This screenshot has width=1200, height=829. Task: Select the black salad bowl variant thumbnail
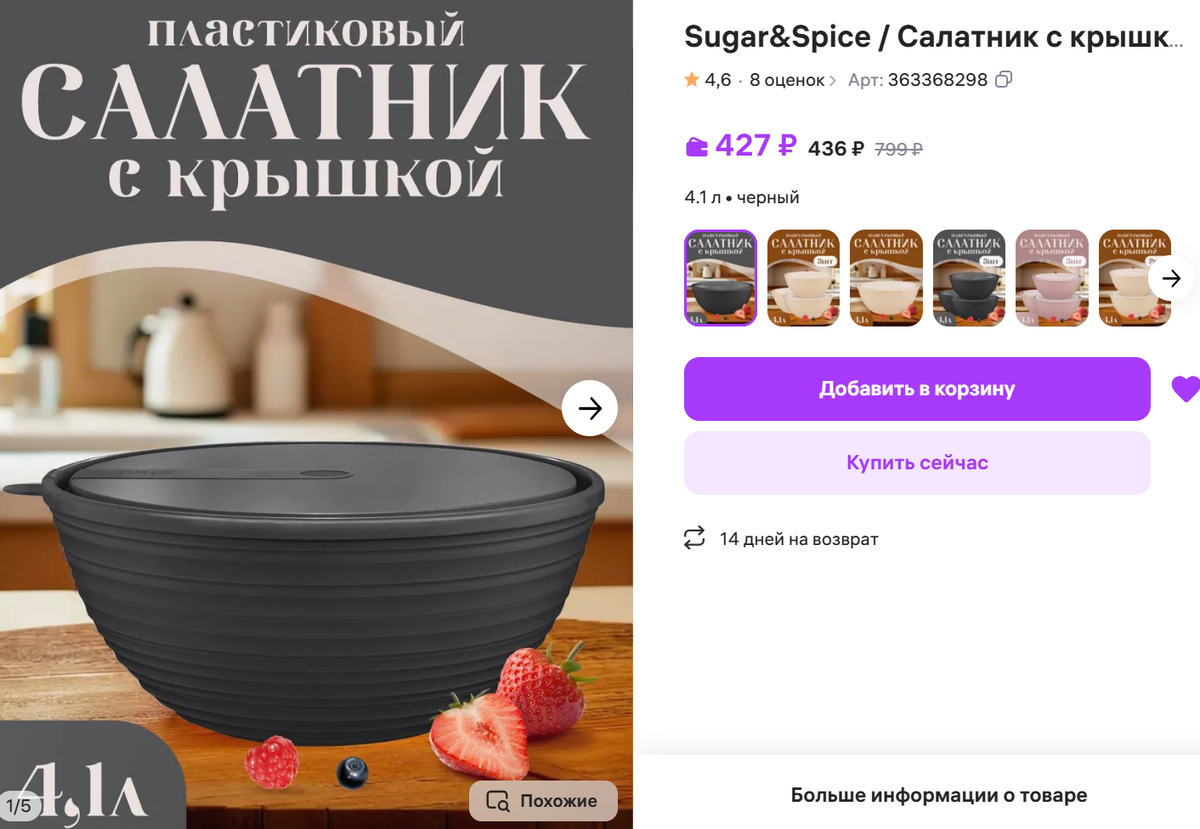point(721,278)
